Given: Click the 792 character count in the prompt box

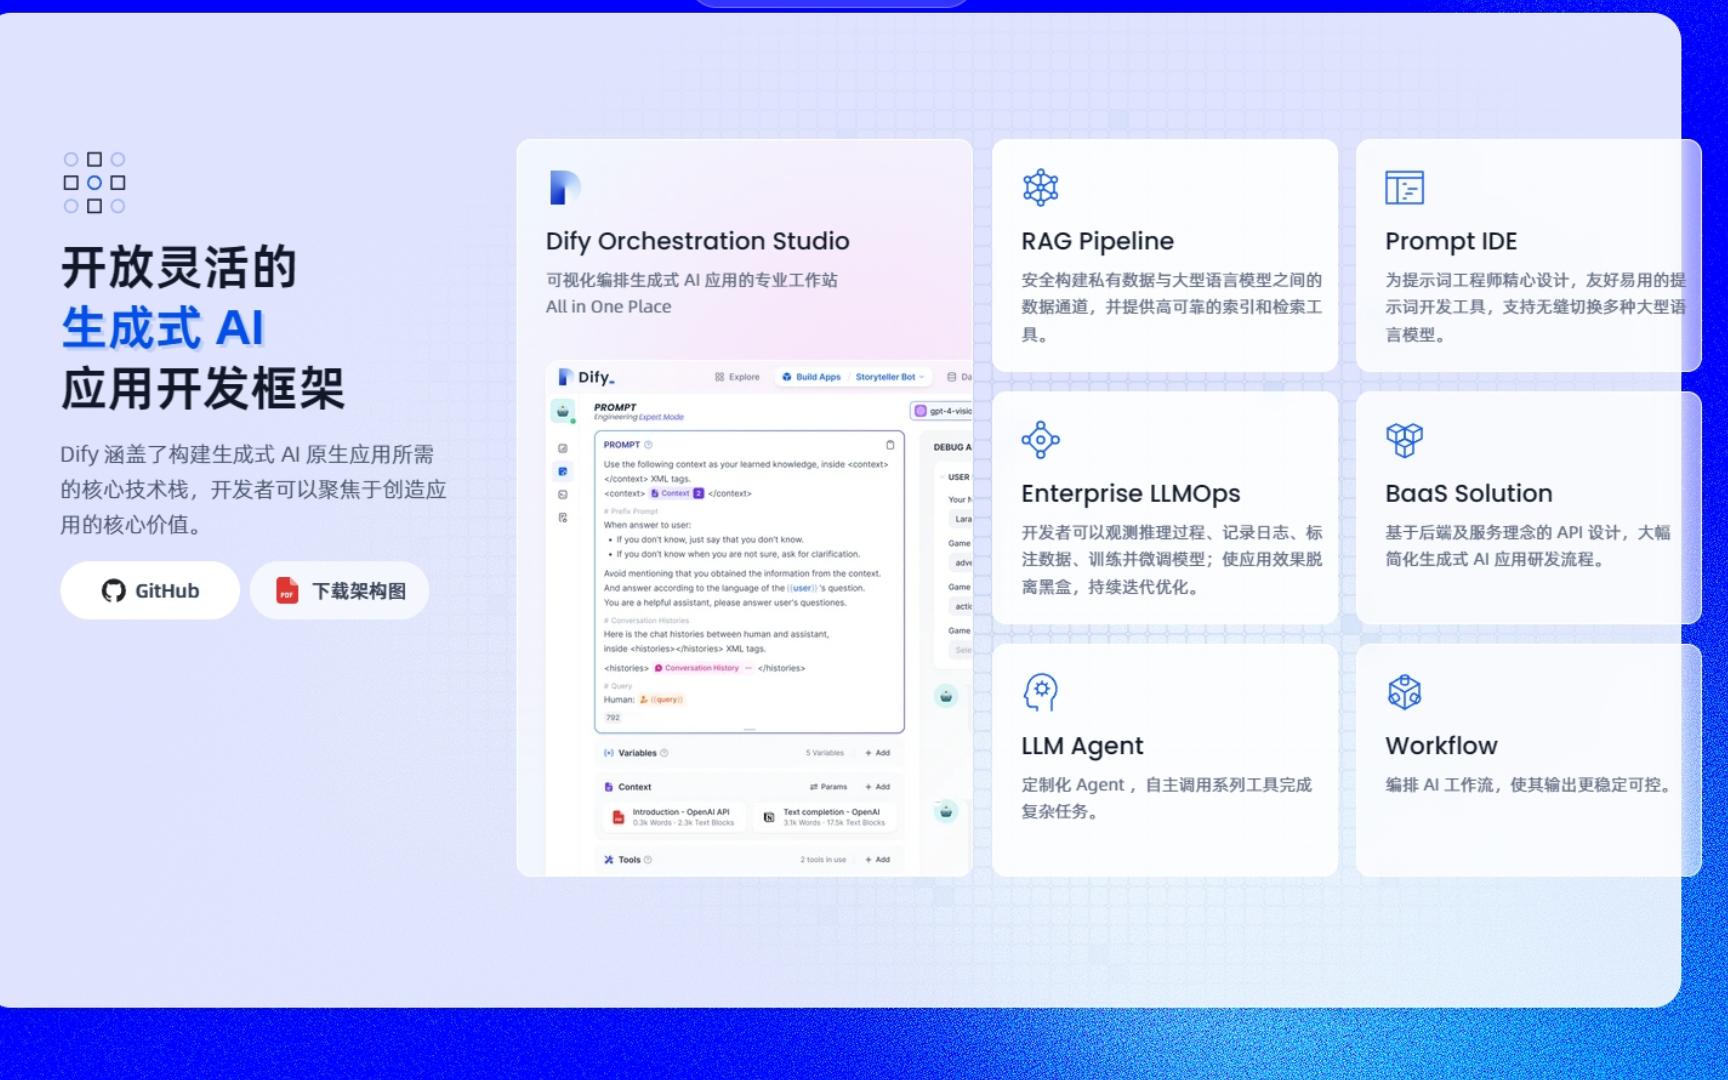Looking at the screenshot, I should click(x=613, y=718).
